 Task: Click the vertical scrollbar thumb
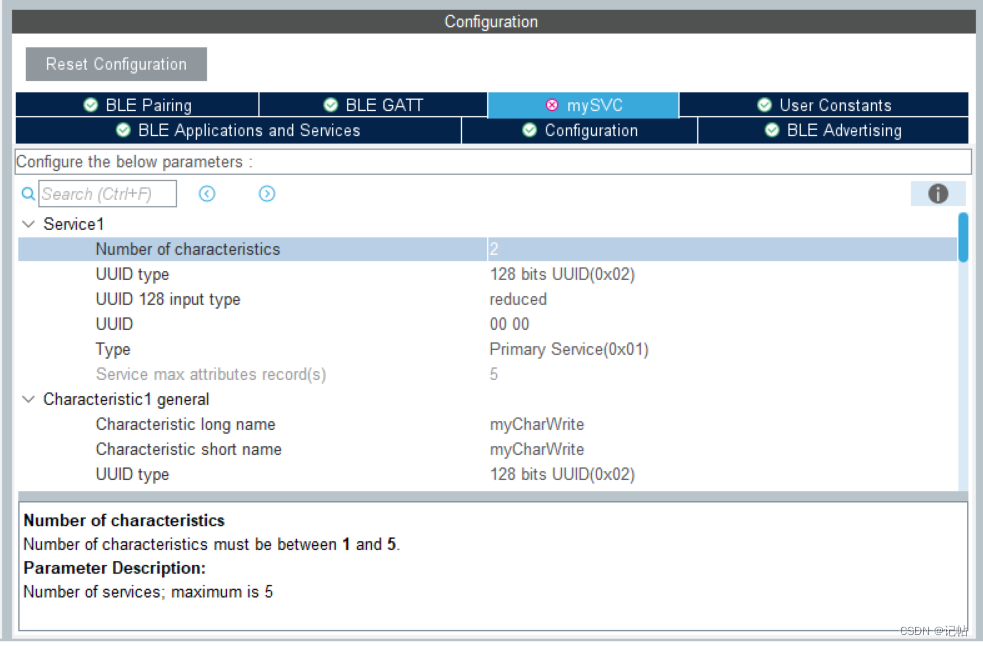point(963,237)
